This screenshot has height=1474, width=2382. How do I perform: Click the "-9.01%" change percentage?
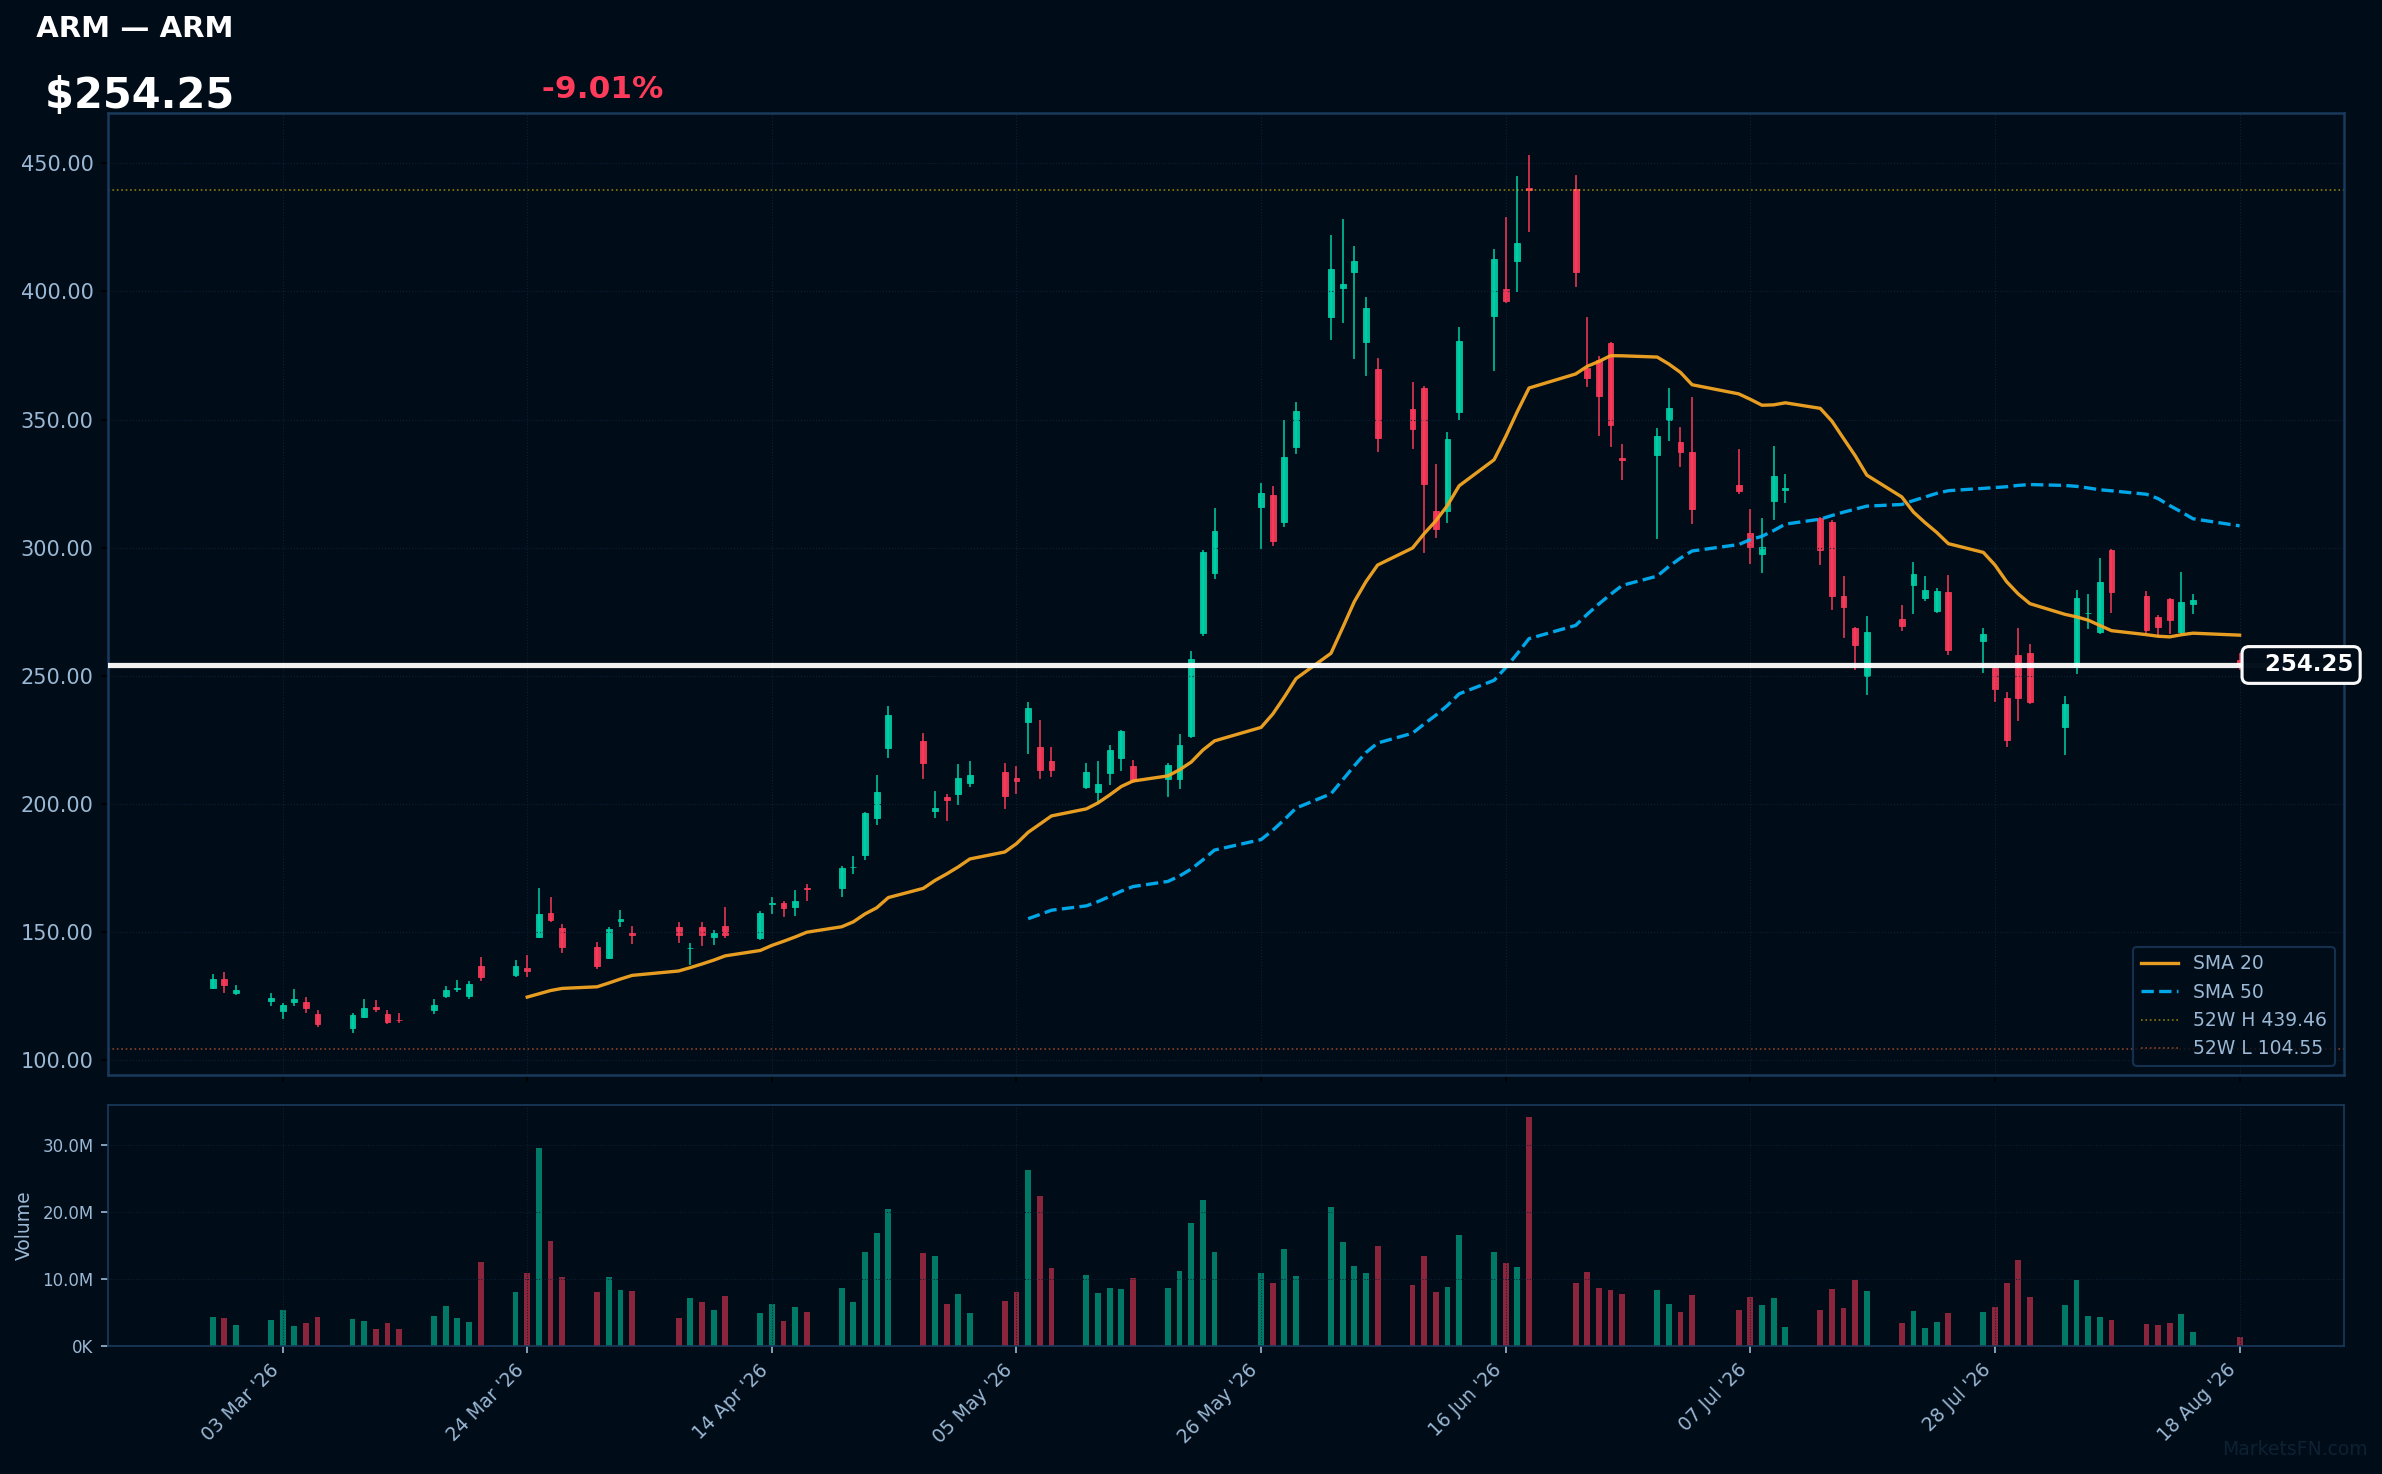[x=602, y=88]
